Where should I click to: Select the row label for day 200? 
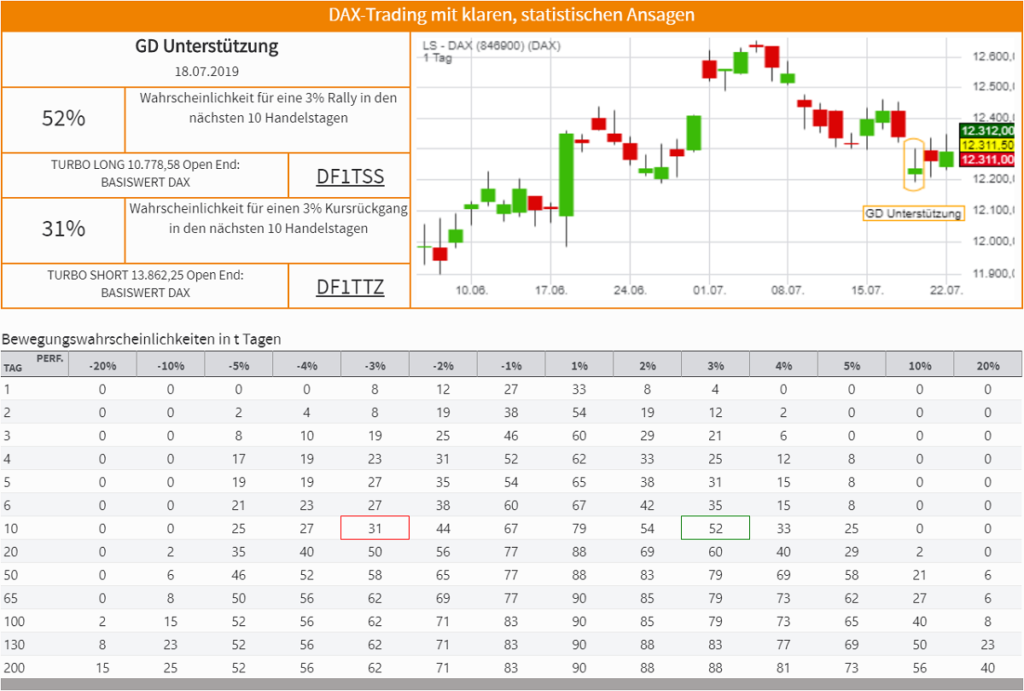(14, 668)
